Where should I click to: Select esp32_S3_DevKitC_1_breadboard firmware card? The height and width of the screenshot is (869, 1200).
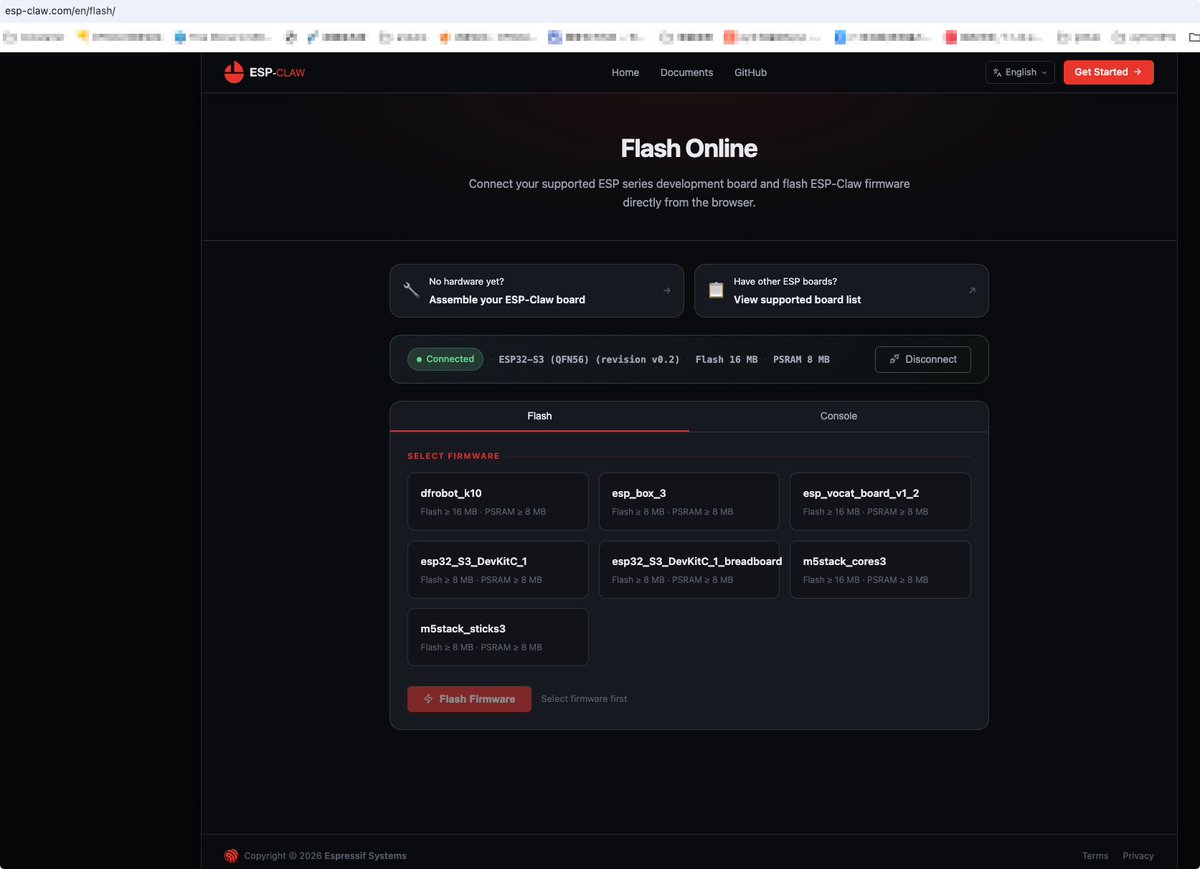(689, 570)
